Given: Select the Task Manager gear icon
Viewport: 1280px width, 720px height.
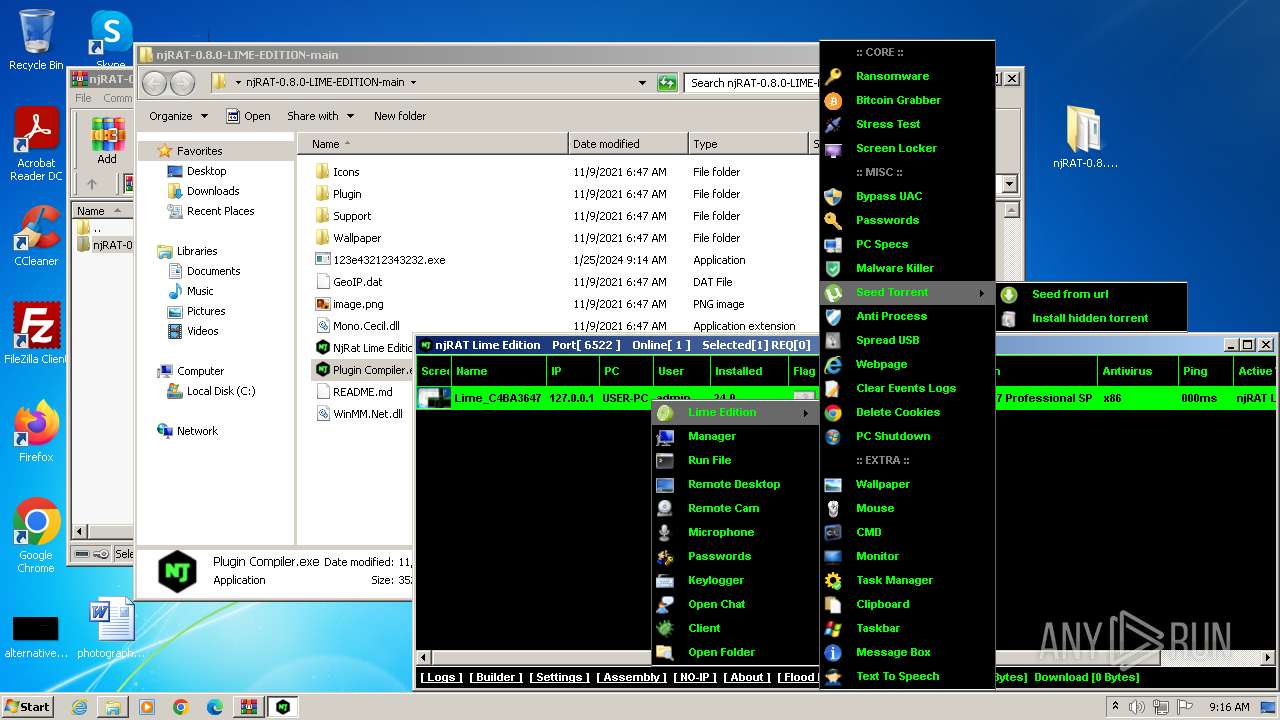Looking at the screenshot, I should pyautogui.click(x=833, y=580).
